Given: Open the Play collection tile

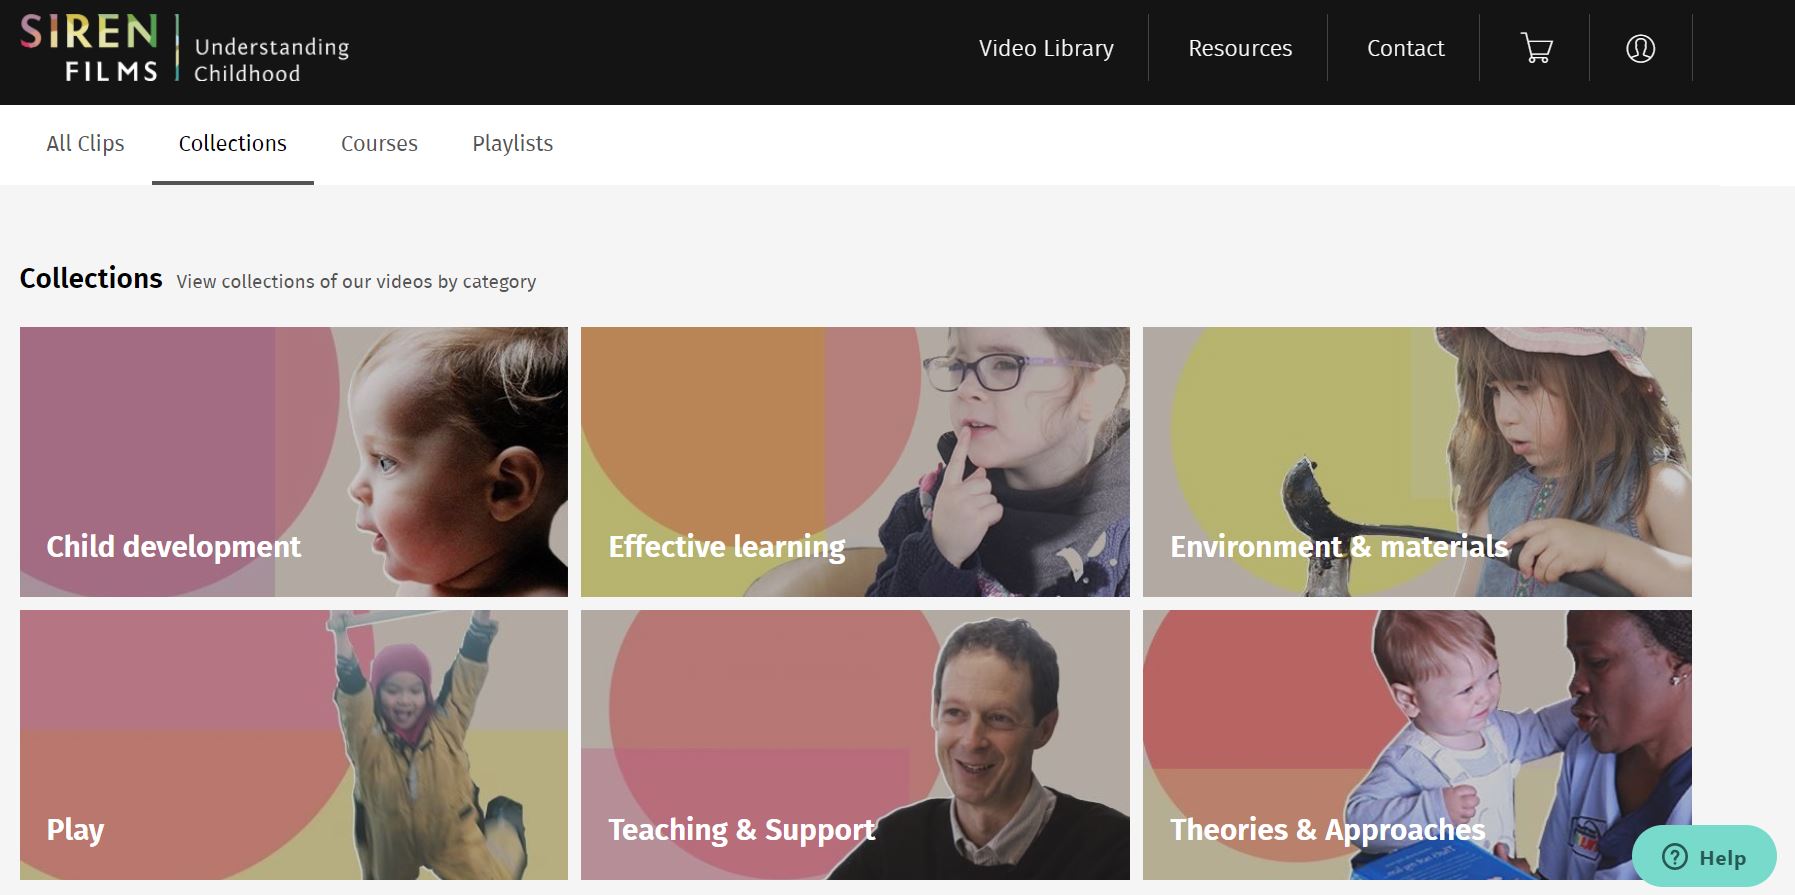Looking at the screenshot, I should click(294, 745).
